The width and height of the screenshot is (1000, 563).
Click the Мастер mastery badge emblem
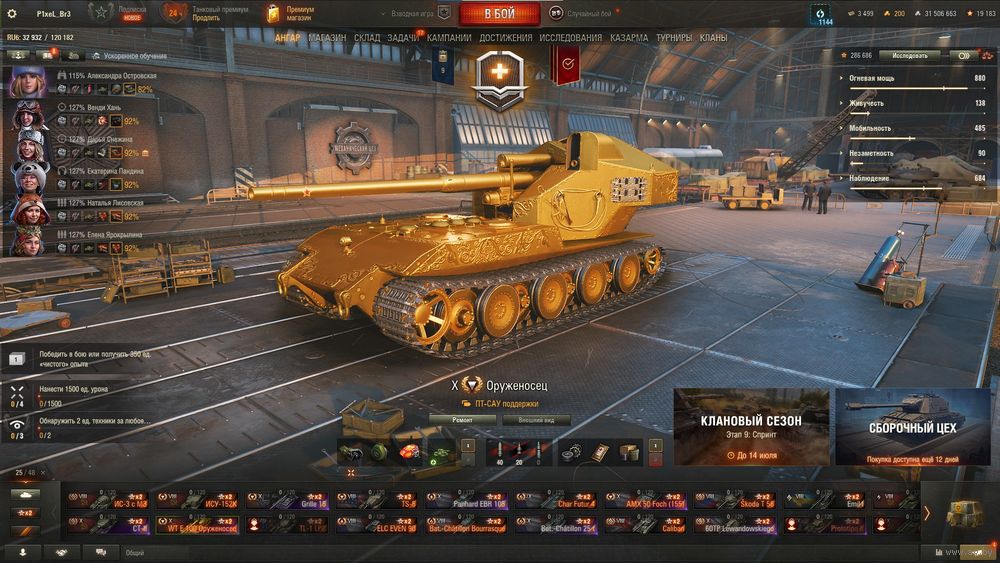coord(500,79)
